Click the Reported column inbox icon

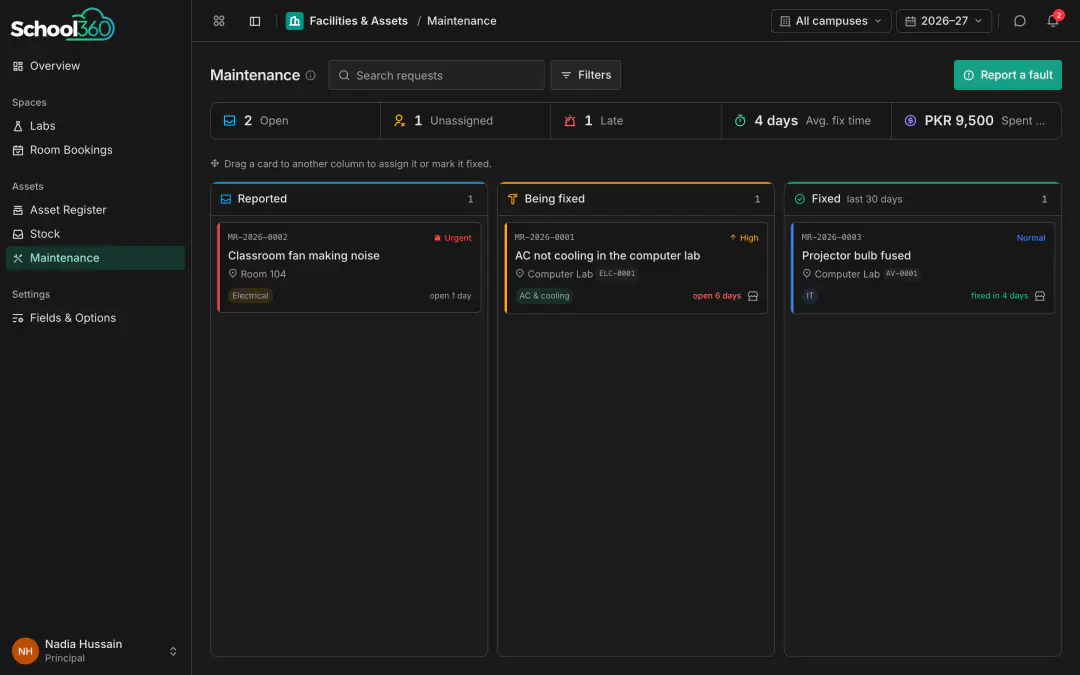click(x=225, y=199)
